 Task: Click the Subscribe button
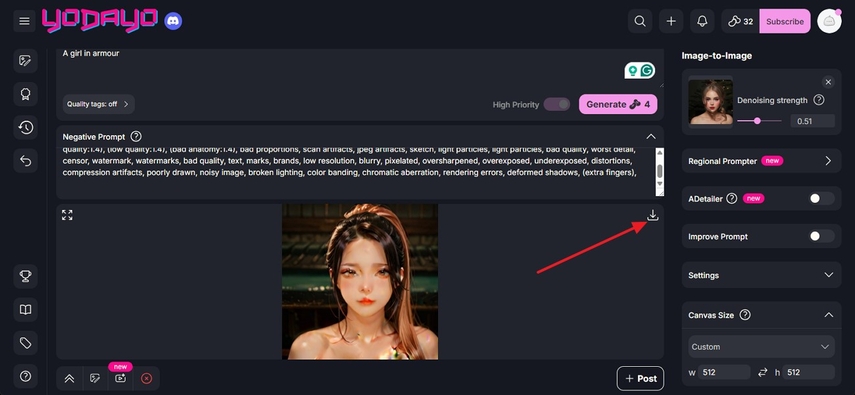[785, 21]
